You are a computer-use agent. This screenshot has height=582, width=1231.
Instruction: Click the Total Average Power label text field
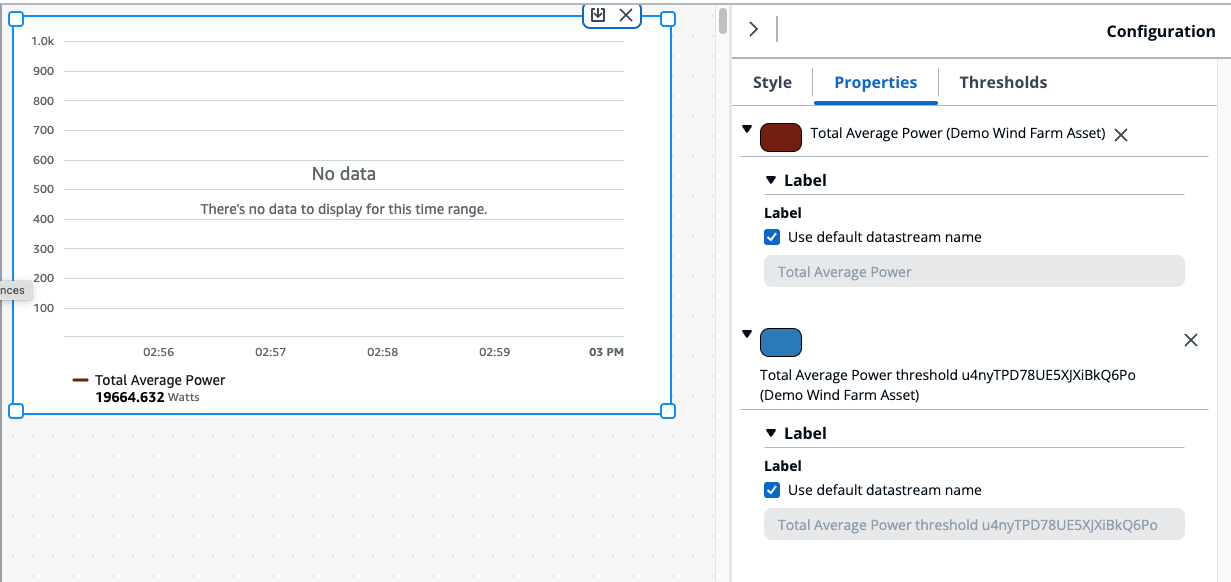click(x=973, y=272)
